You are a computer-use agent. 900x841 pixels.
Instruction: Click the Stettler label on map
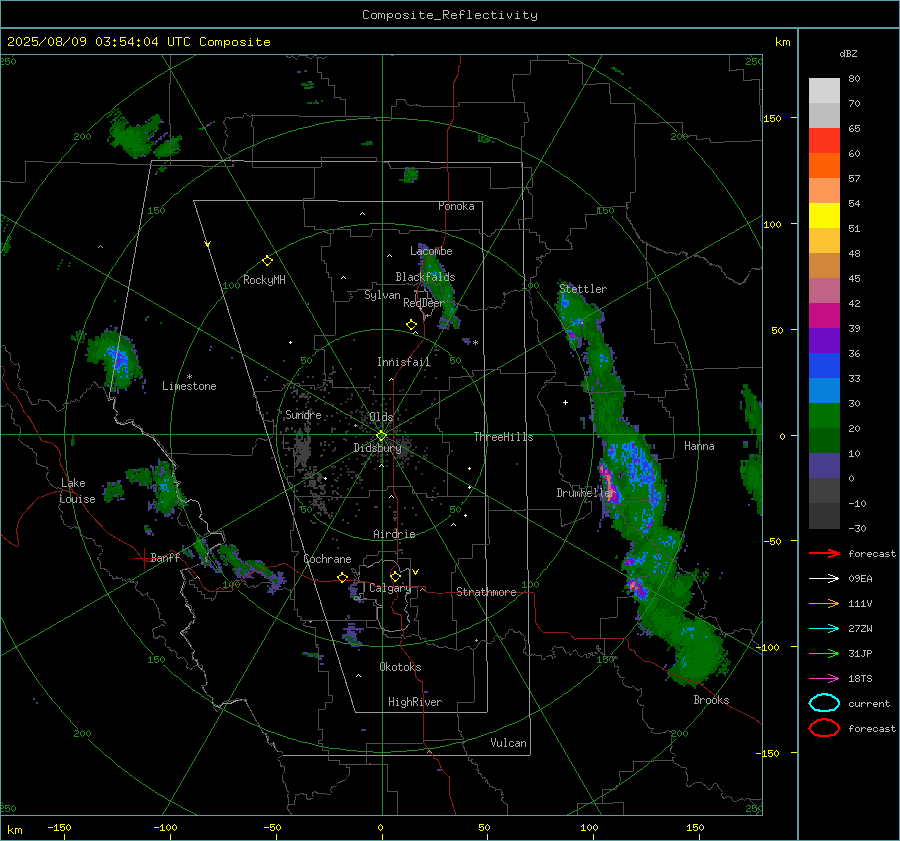point(583,289)
